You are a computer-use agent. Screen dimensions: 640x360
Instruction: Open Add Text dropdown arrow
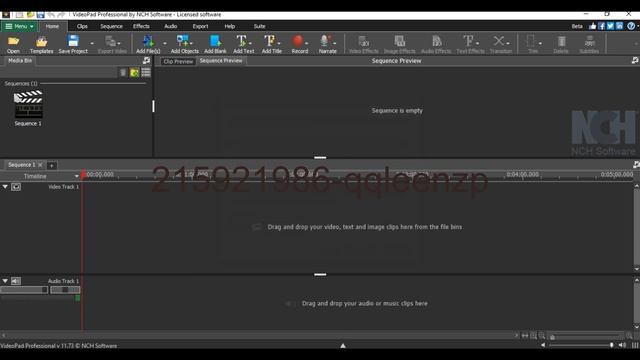(x=250, y=43)
